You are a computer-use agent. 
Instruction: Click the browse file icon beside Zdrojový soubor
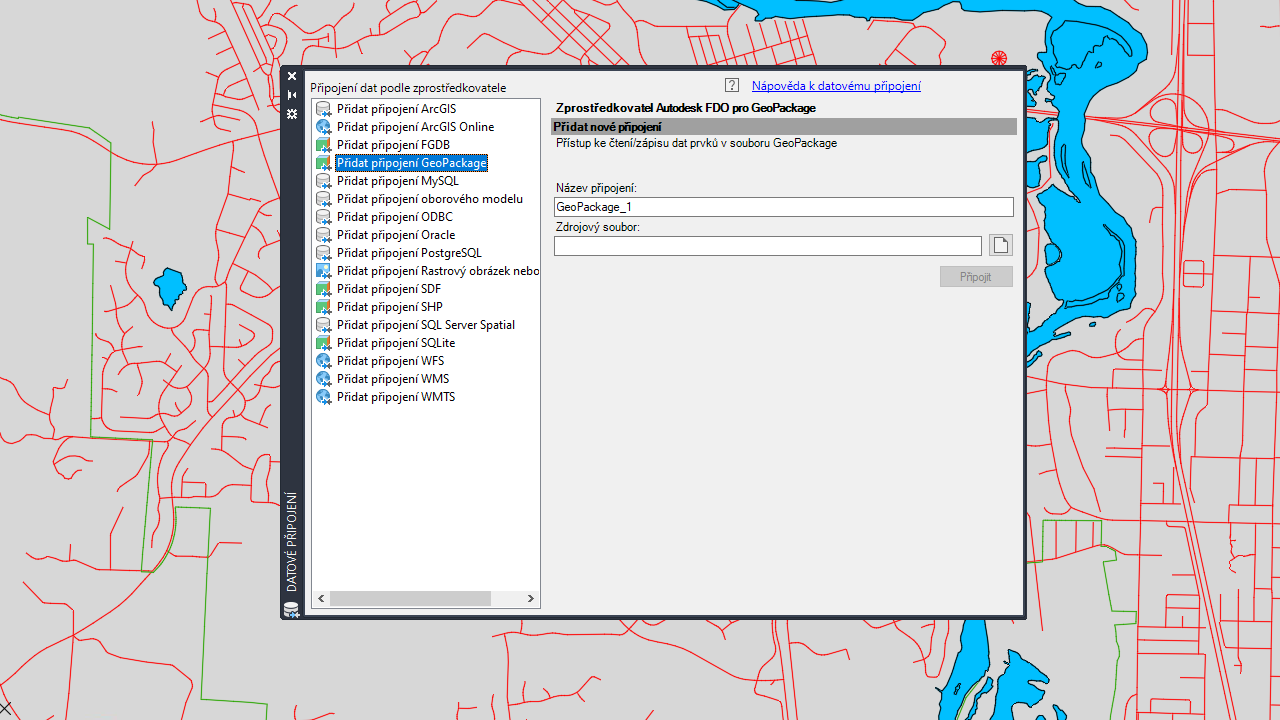pos(1000,245)
